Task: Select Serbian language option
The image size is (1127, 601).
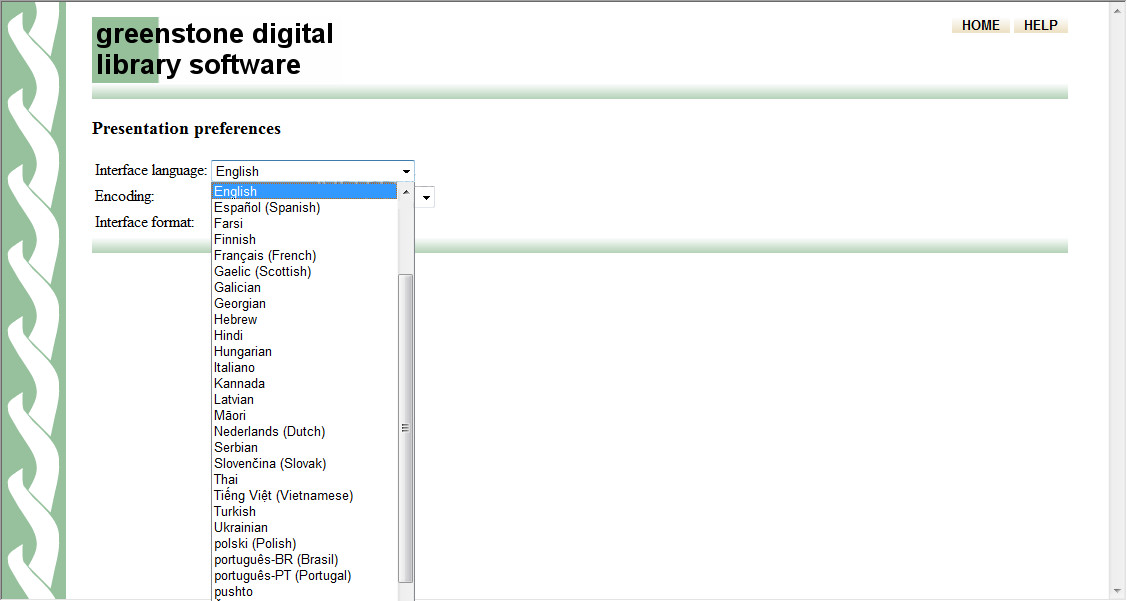Action: point(305,447)
